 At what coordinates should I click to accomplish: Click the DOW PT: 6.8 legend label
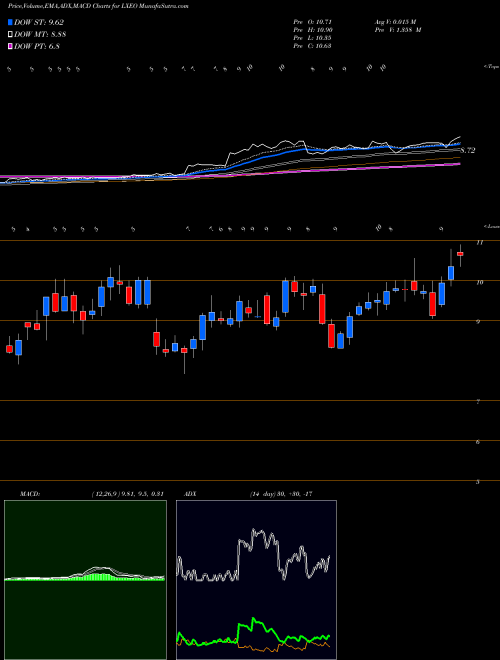(x=37, y=46)
